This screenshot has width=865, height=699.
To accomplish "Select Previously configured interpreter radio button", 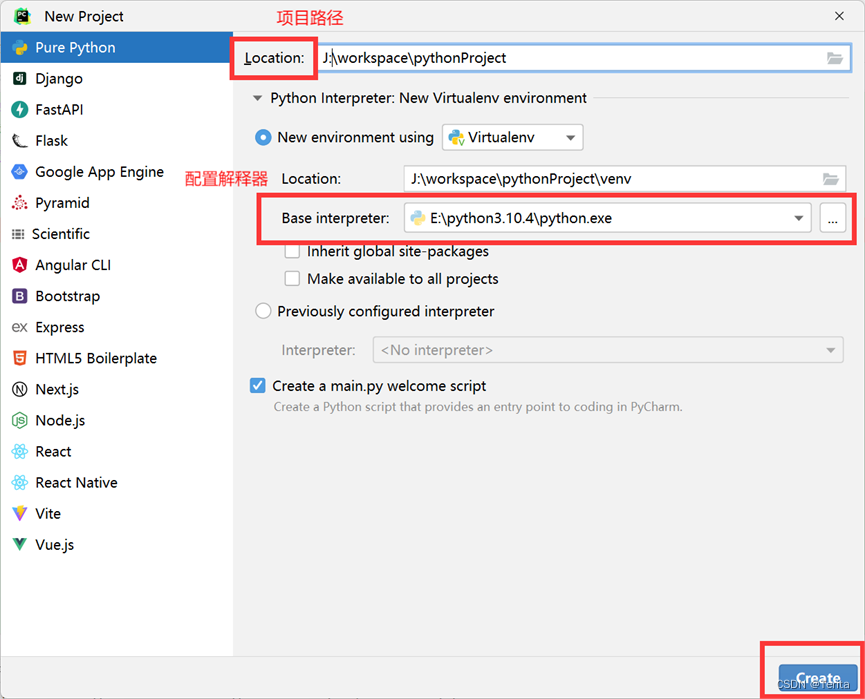I will click(263, 311).
